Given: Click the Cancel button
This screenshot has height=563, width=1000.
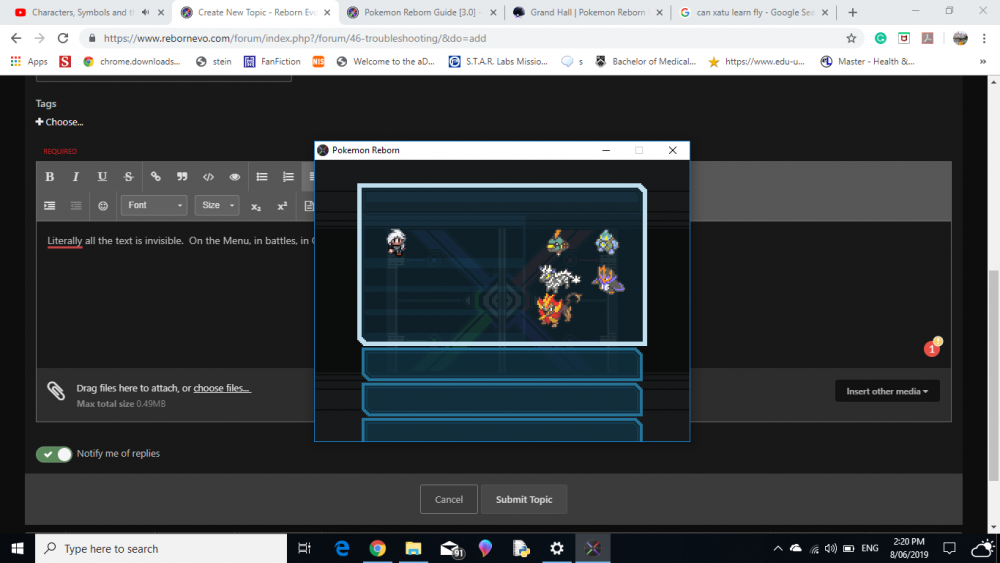Looking at the screenshot, I should (x=449, y=499).
